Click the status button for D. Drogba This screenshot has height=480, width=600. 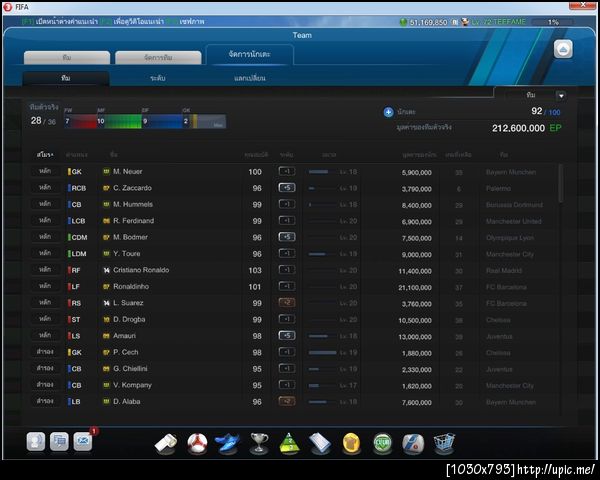[x=45, y=319]
